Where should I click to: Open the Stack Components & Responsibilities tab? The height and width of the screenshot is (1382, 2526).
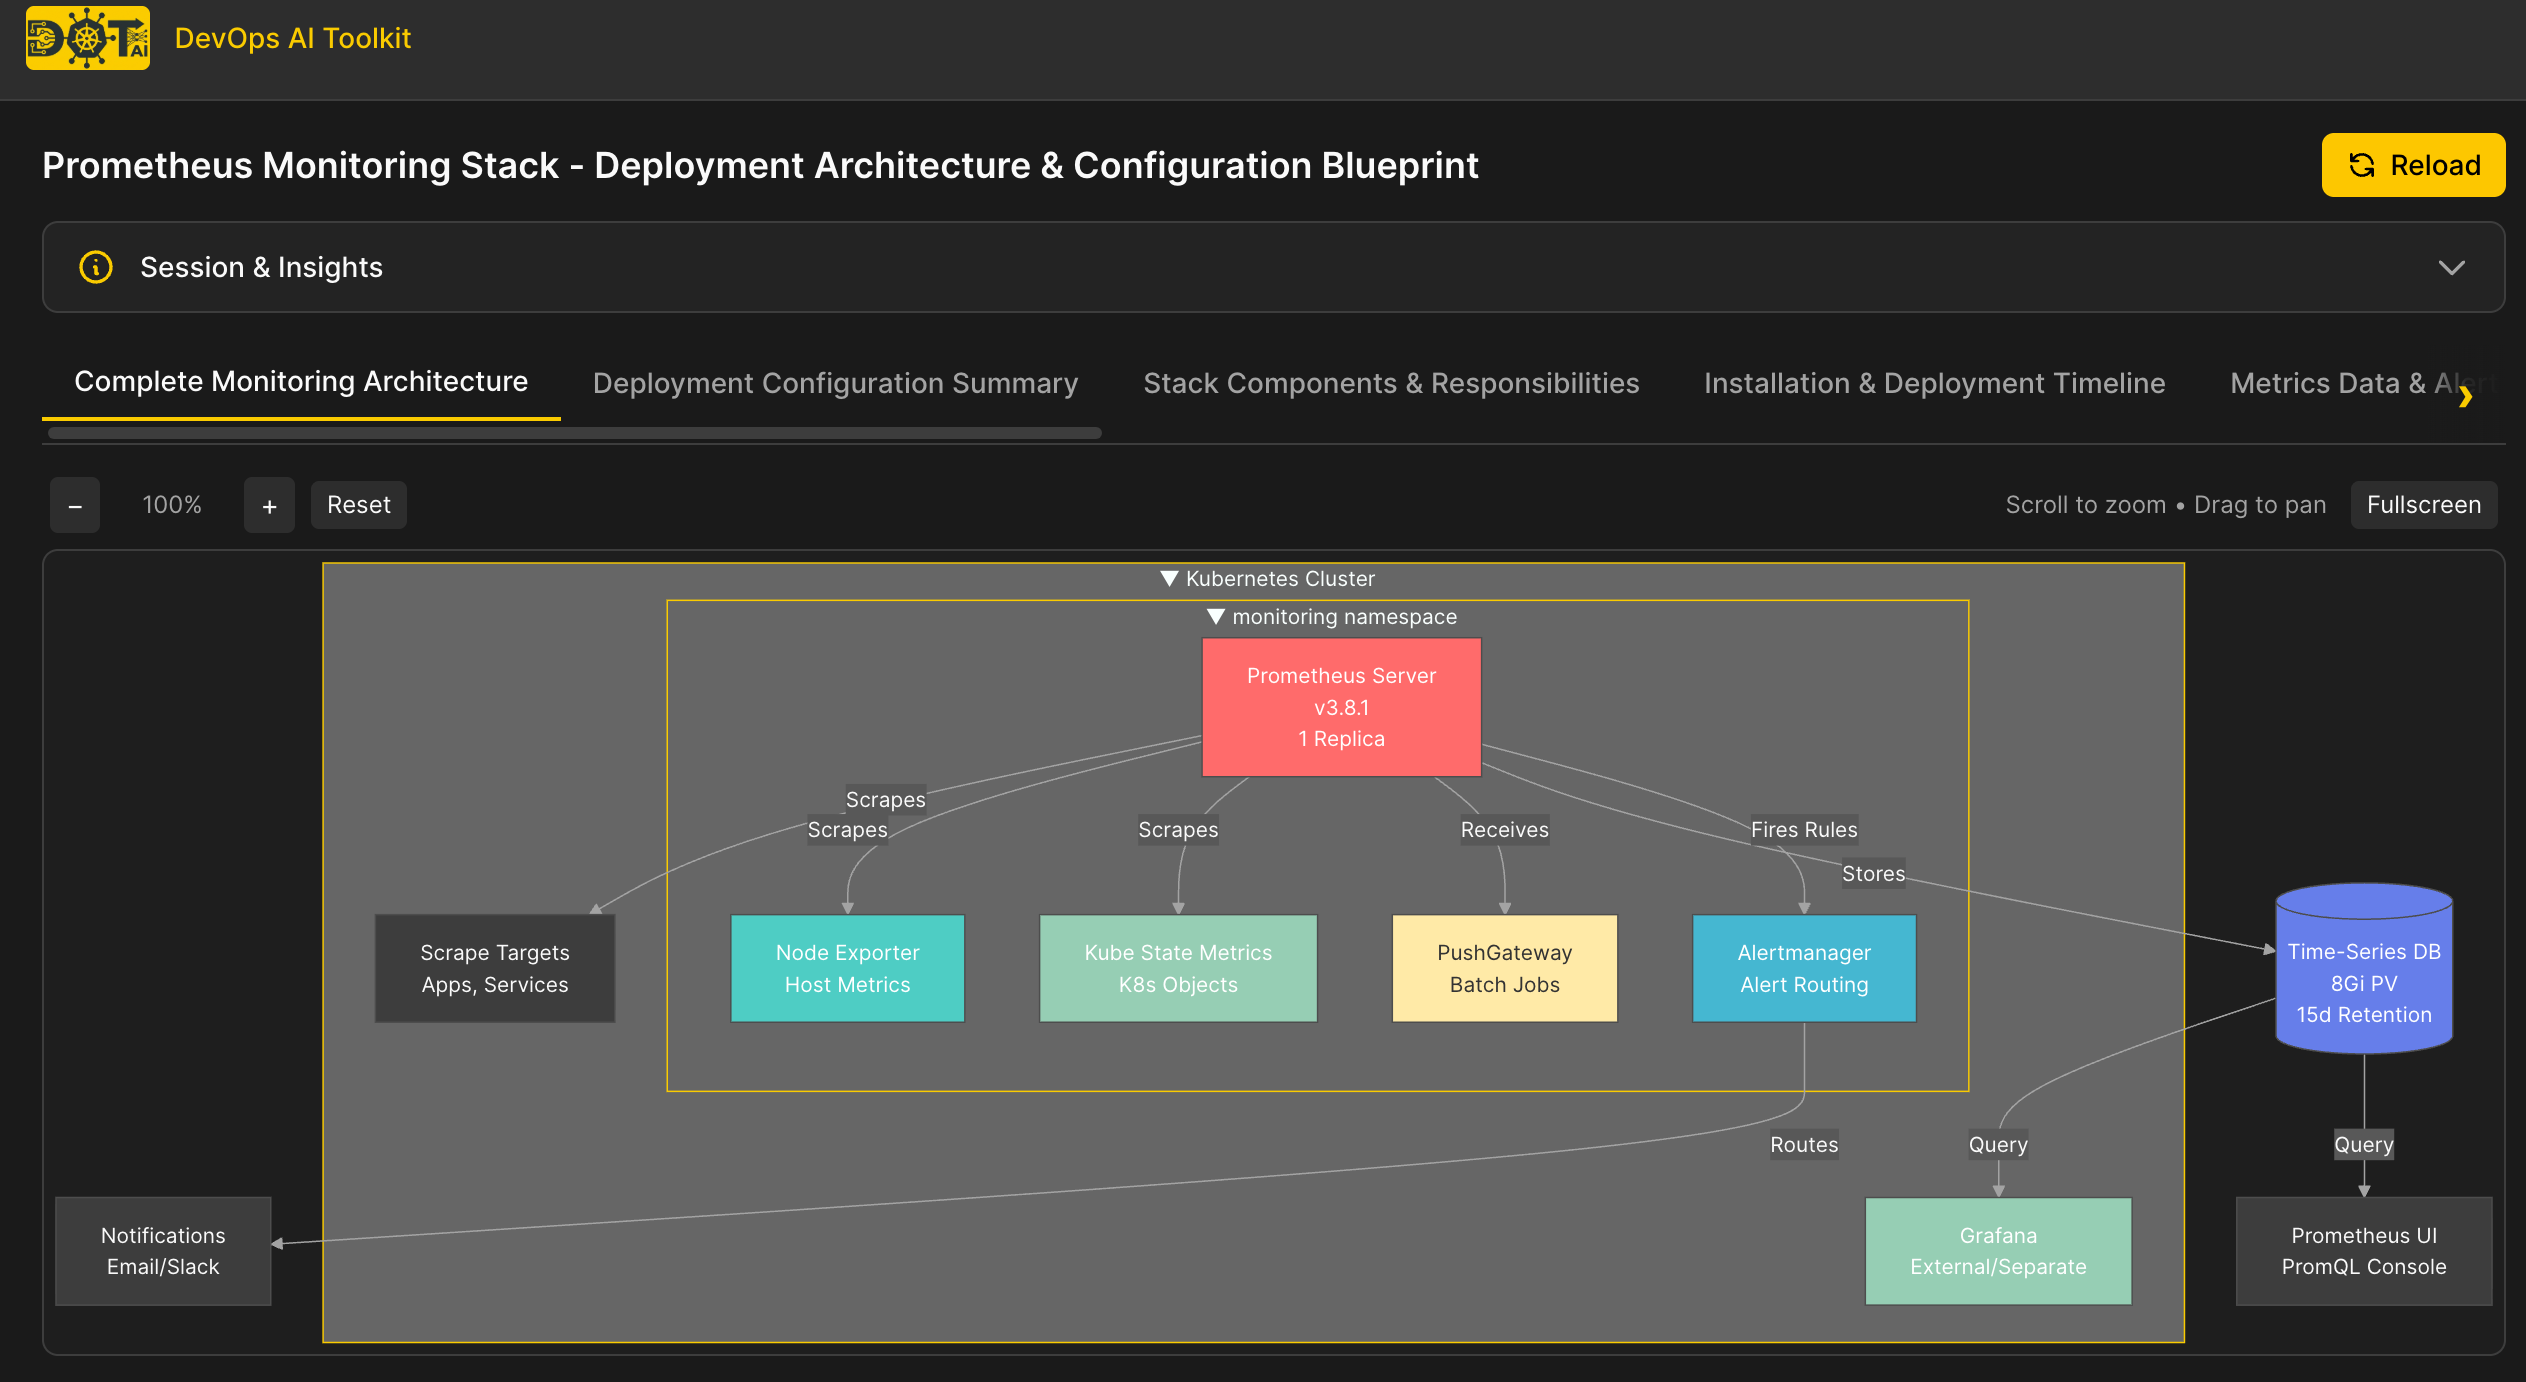(1391, 383)
